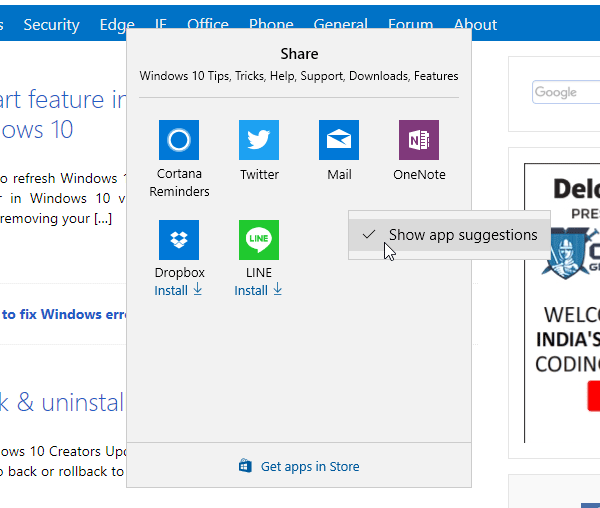This screenshot has height=508, width=600.
Task: Share to Cortana Reminders app icon
Action: 179,140
